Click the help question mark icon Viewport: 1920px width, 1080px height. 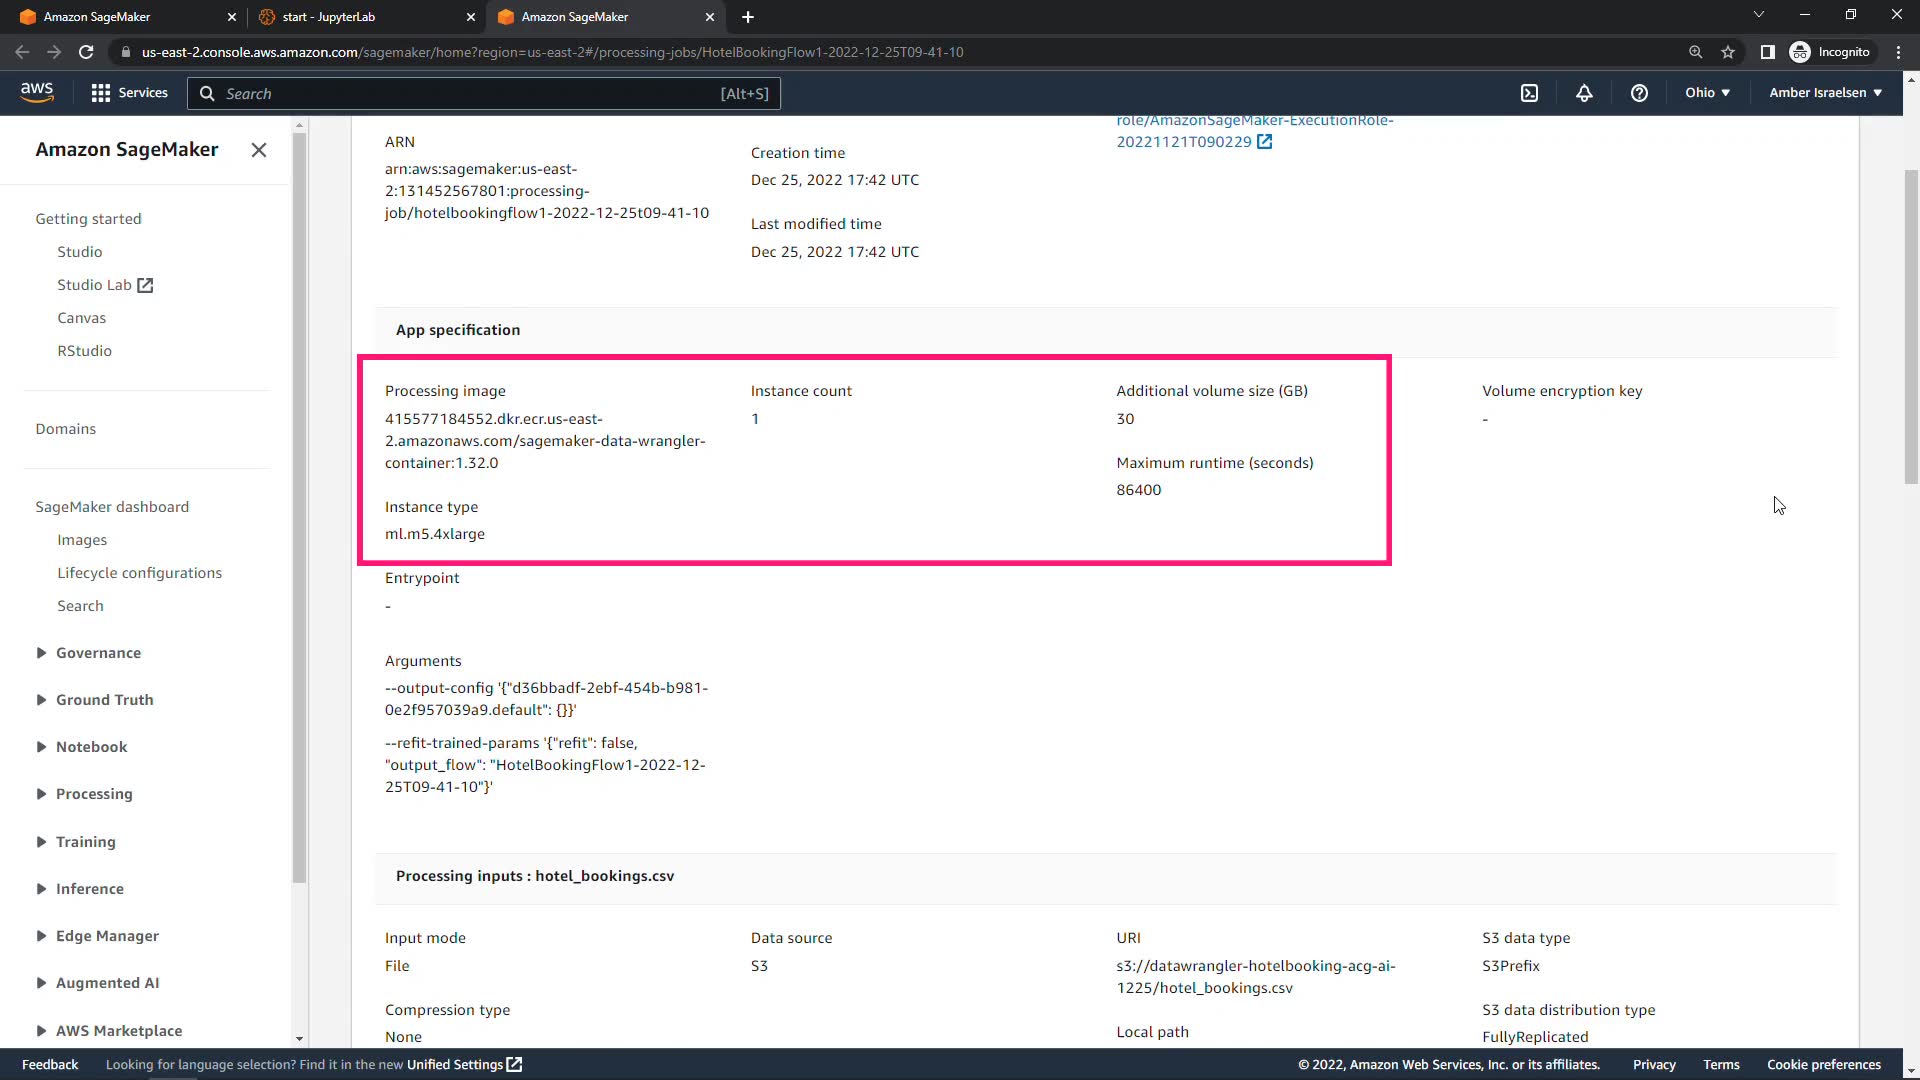1639,93
